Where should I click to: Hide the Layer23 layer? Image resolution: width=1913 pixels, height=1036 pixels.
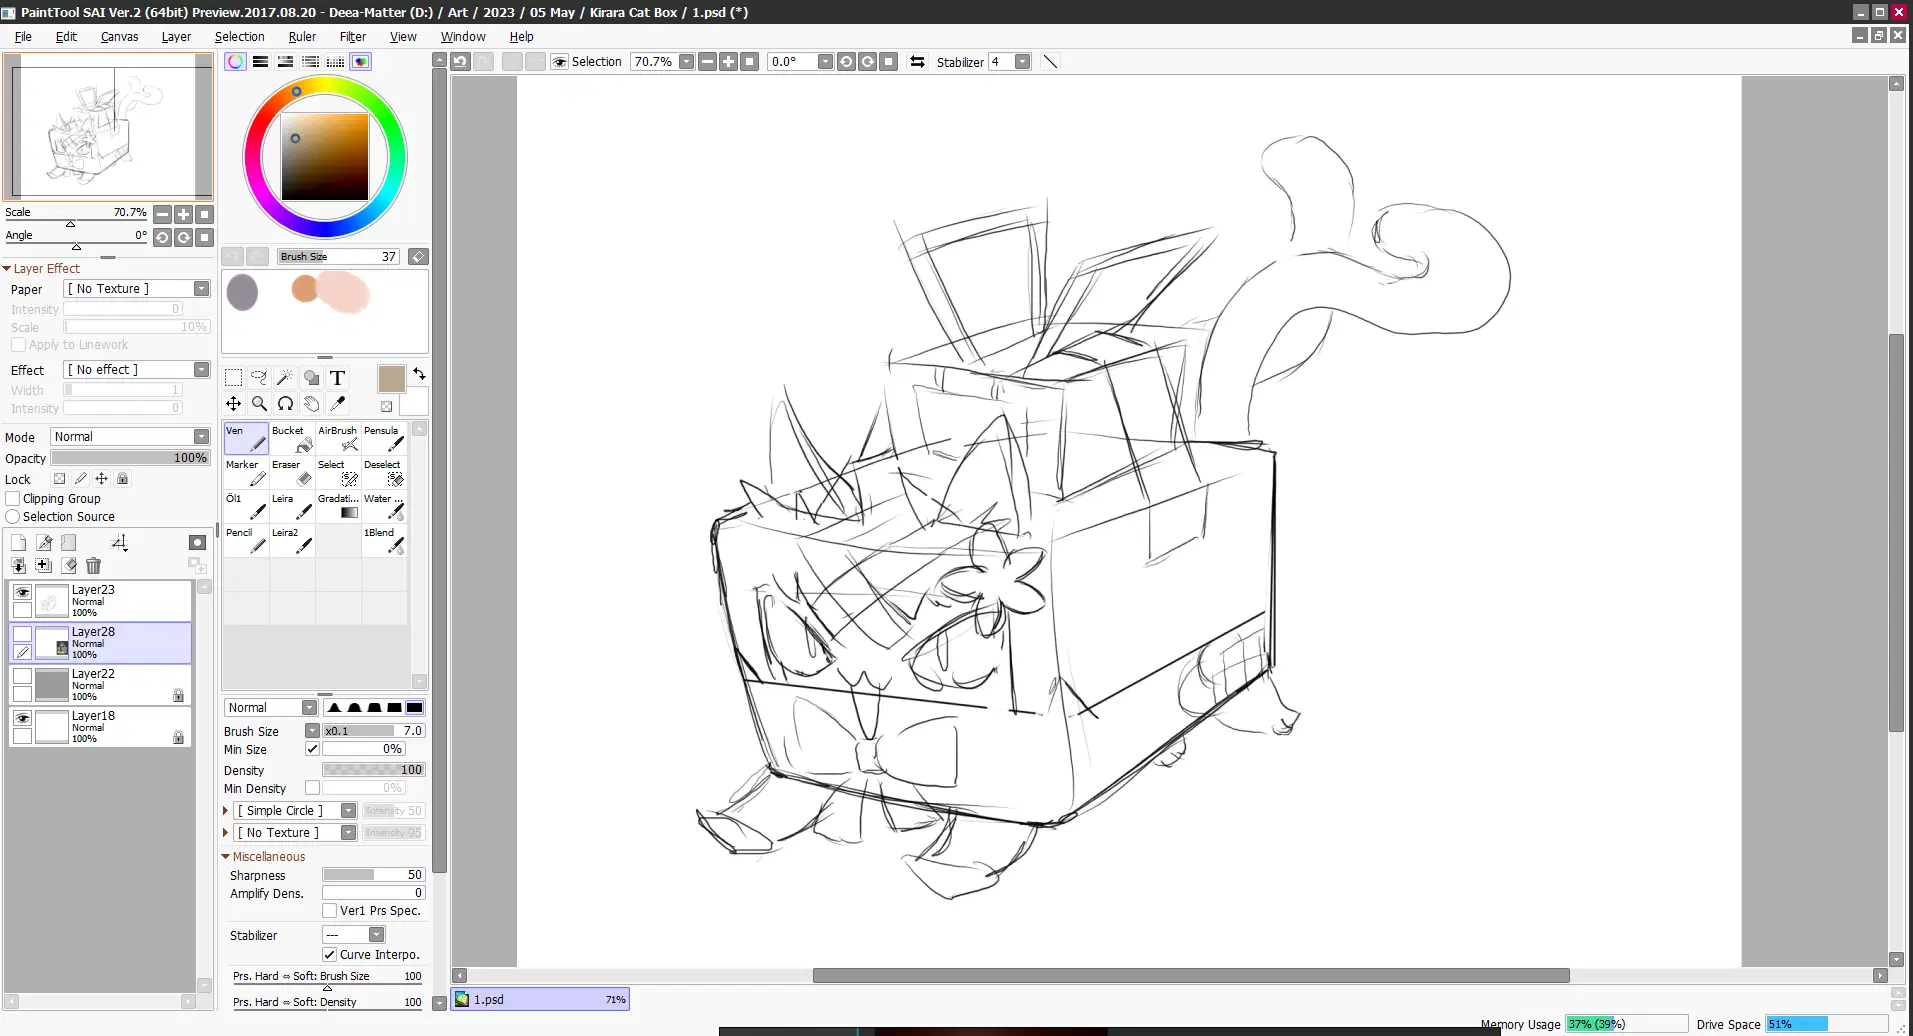(22, 592)
